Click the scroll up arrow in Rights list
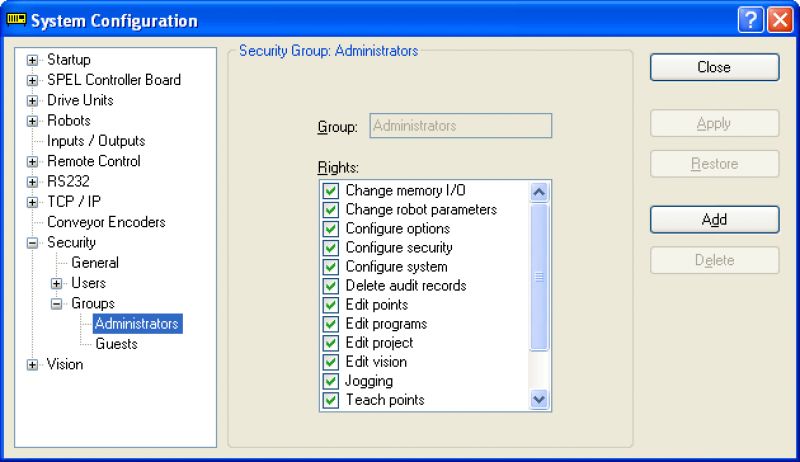The image size is (800, 462). (539, 192)
